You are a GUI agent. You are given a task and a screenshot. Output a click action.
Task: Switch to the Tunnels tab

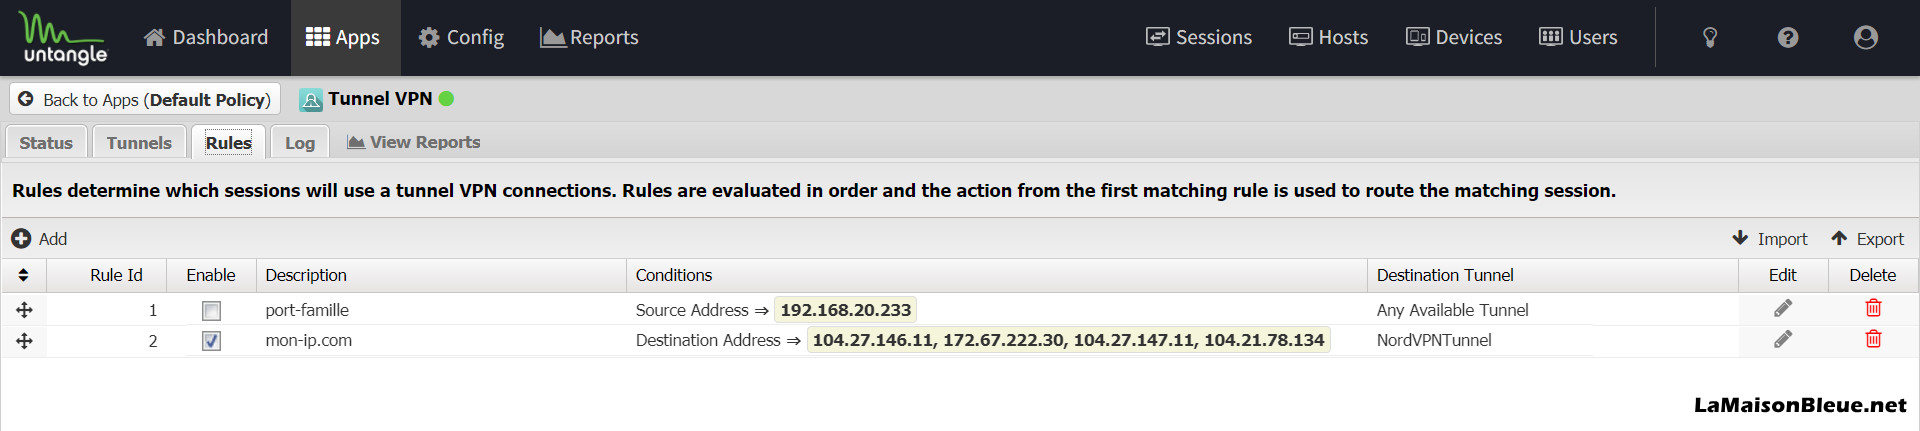pyautogui.click(x=139, y=142)
